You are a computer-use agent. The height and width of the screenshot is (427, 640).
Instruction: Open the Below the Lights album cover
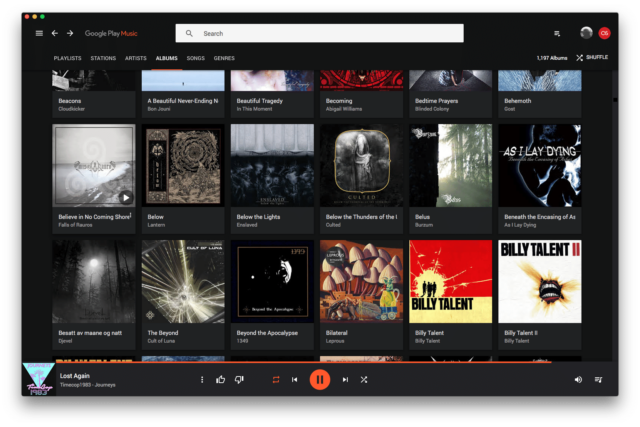point(272,165)
